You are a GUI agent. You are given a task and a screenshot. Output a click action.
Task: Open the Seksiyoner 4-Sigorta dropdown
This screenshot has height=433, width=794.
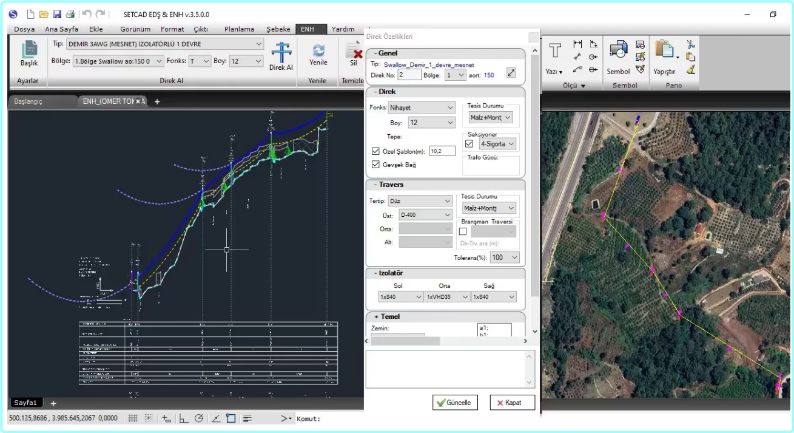coord(497,144)
